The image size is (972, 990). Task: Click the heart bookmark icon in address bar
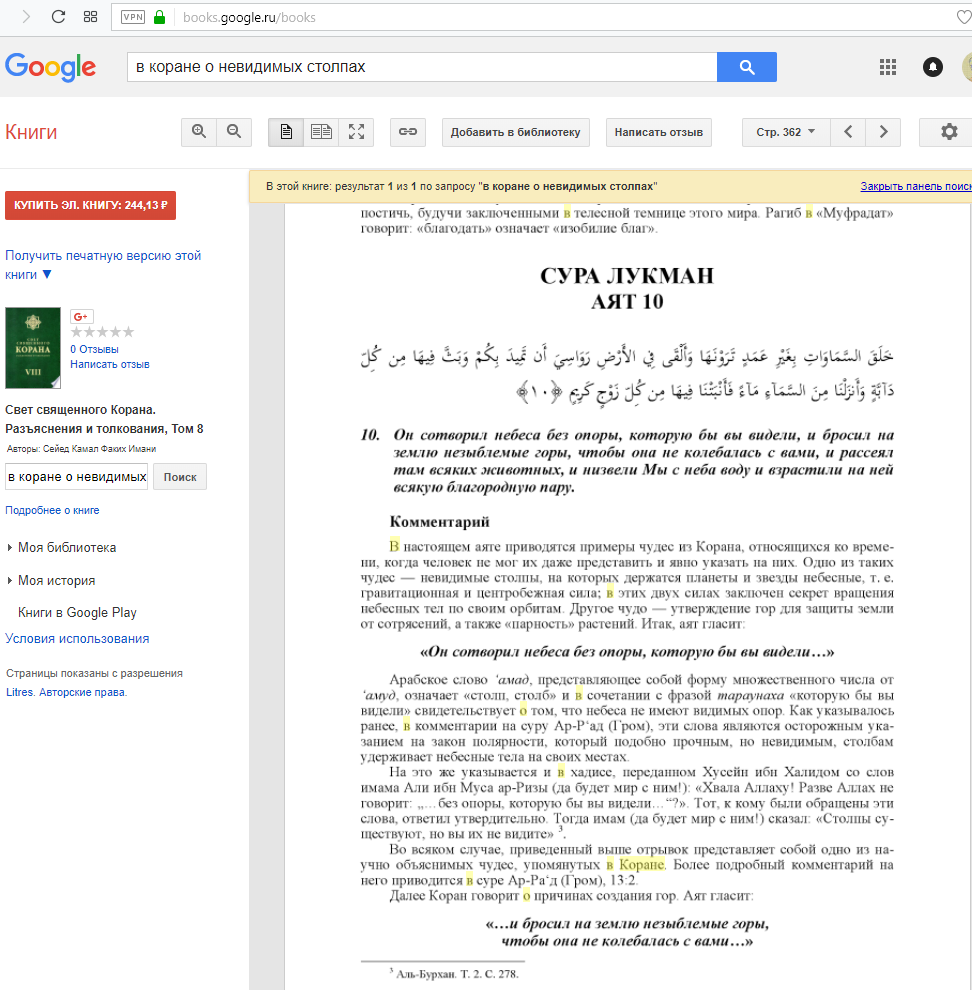click(x=964, y=17)
